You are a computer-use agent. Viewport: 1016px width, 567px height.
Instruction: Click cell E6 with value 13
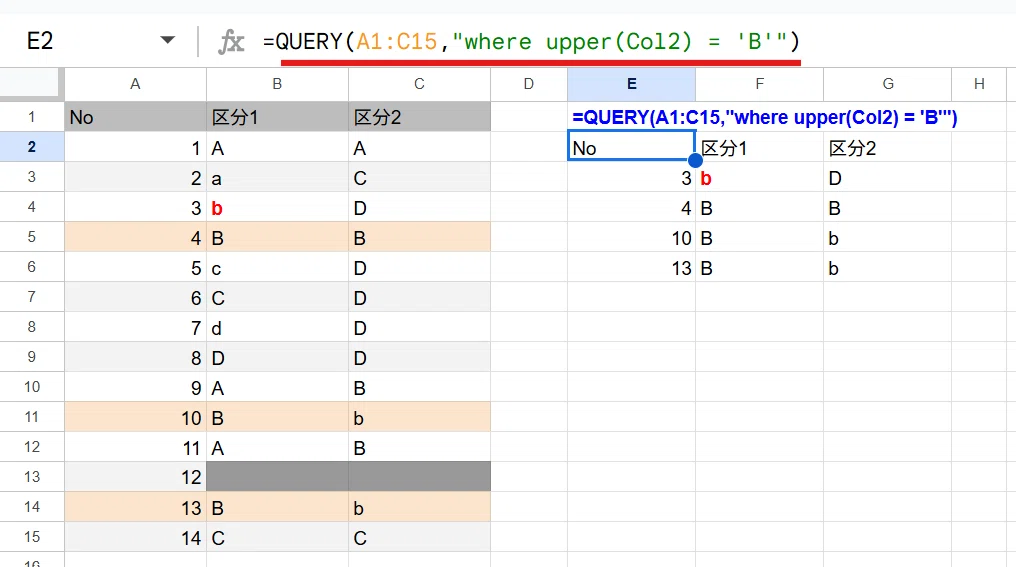(631, 267)
